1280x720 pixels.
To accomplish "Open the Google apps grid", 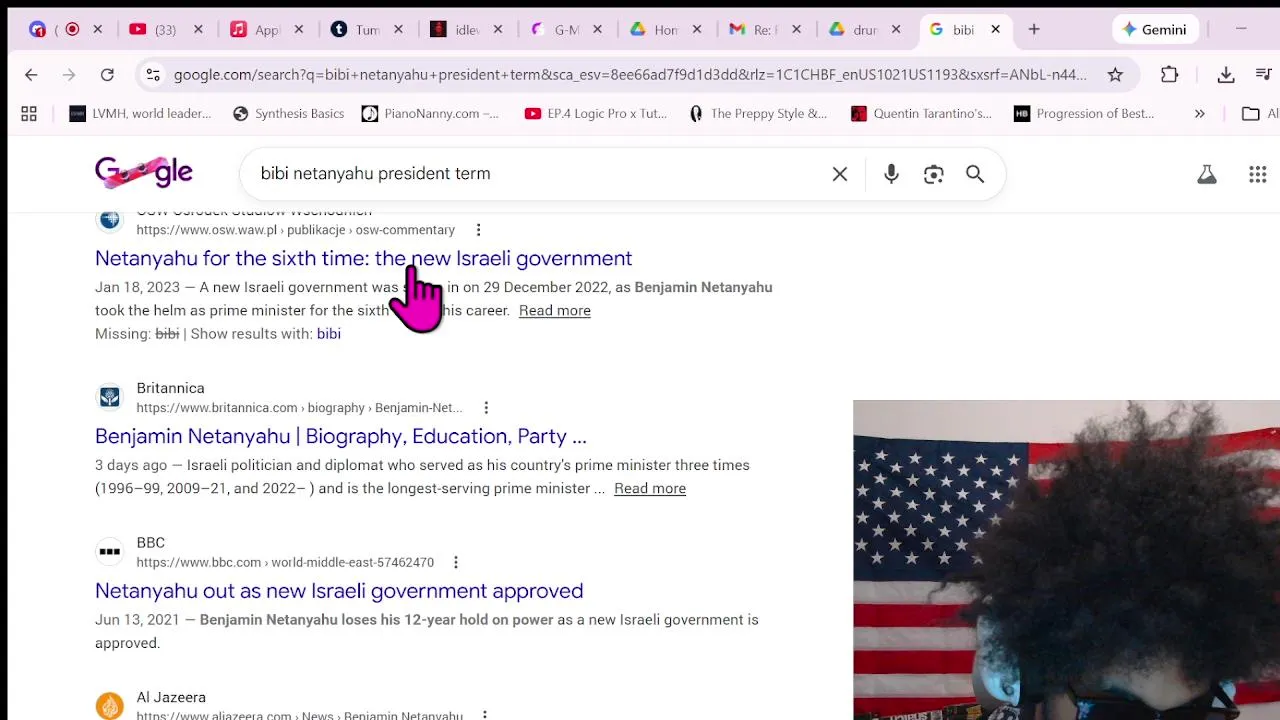I will pos(1258,174).
